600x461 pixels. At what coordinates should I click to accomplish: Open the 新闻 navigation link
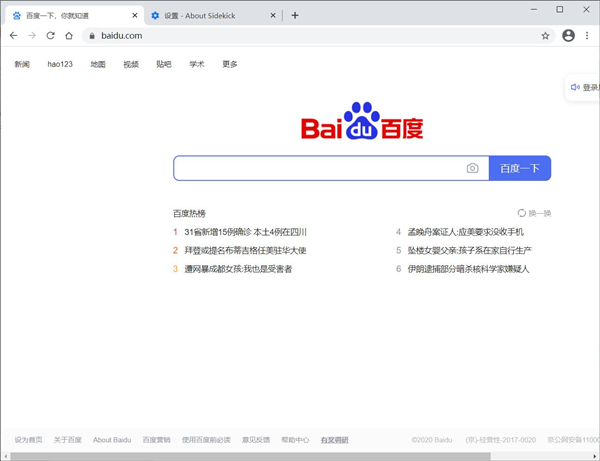click(x=22, y=64)
